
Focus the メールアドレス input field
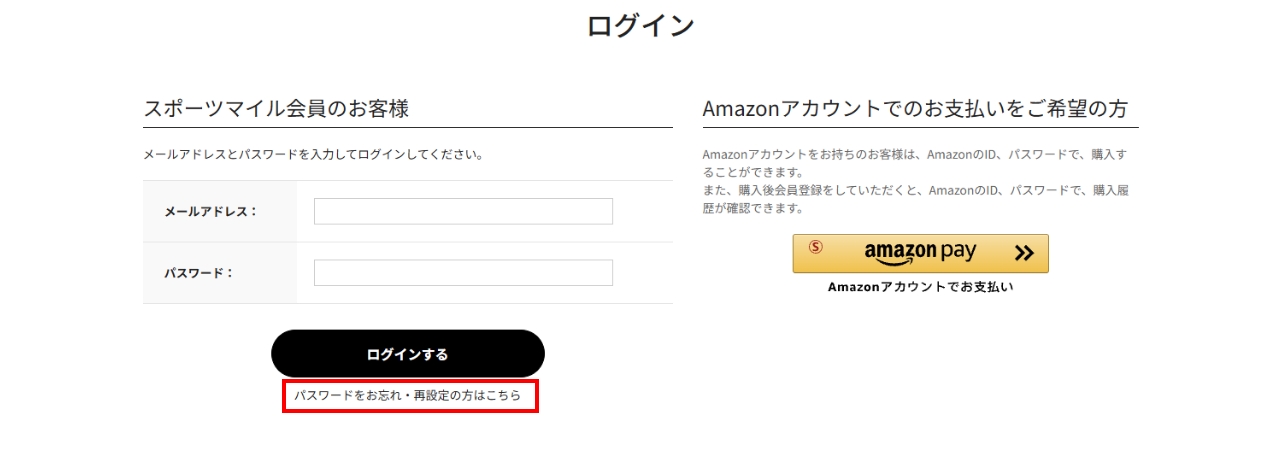click(463, 211)
